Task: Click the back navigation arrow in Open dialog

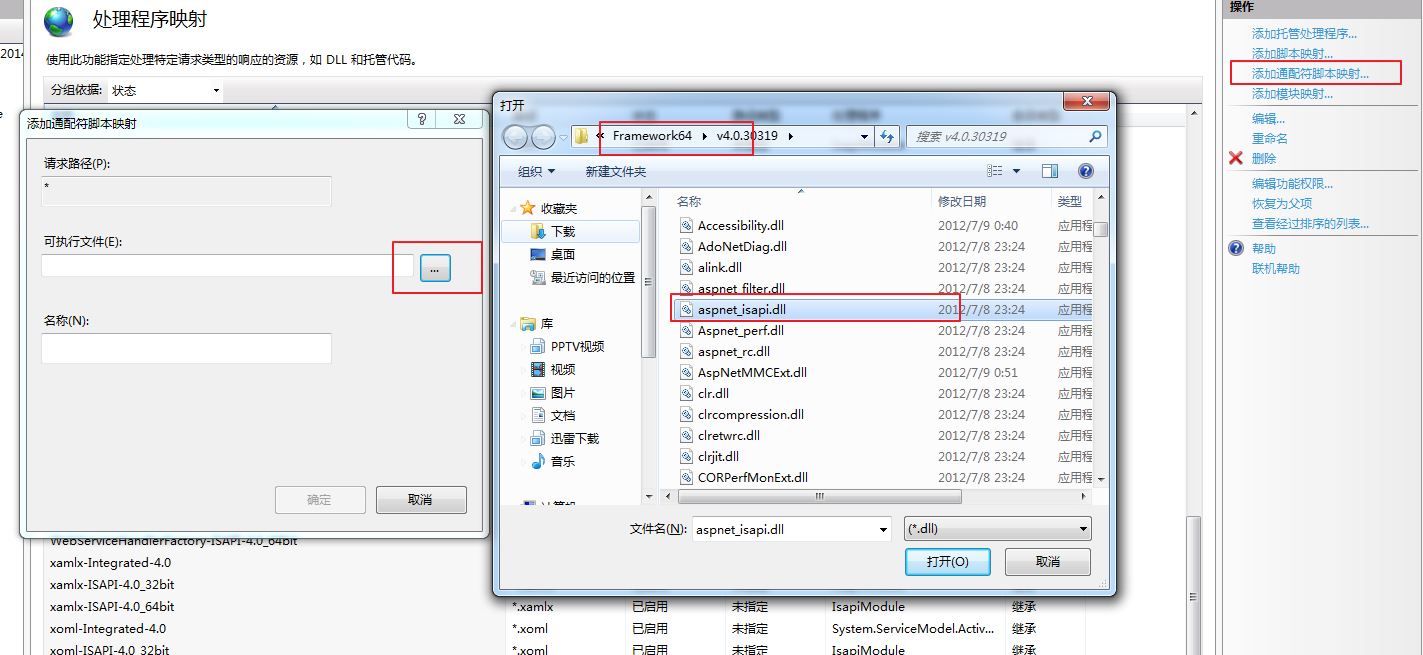Action: [515, 137]
